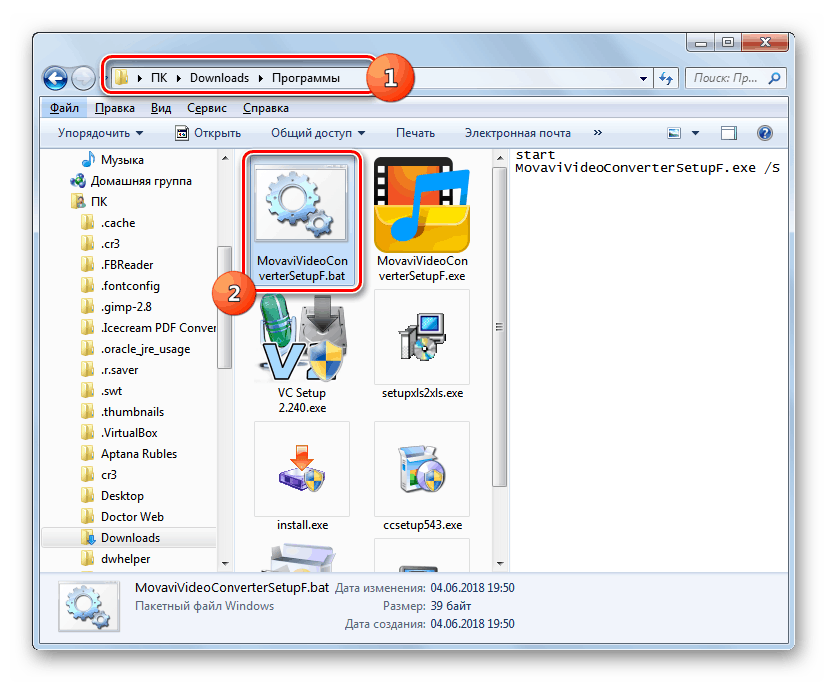Click file list scrollbar up arrow
The width and height of the screenshot is (828, 683).
click(500, 157)
